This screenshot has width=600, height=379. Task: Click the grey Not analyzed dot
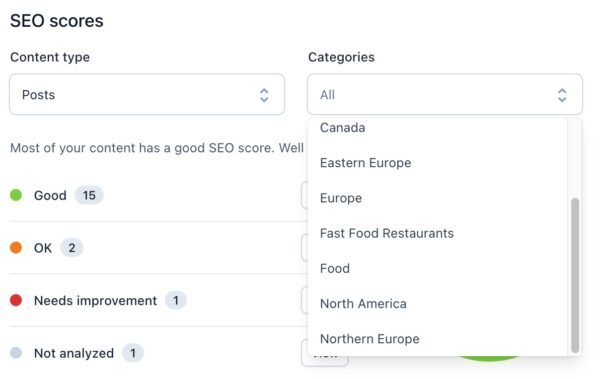click(x=16, y=353)
